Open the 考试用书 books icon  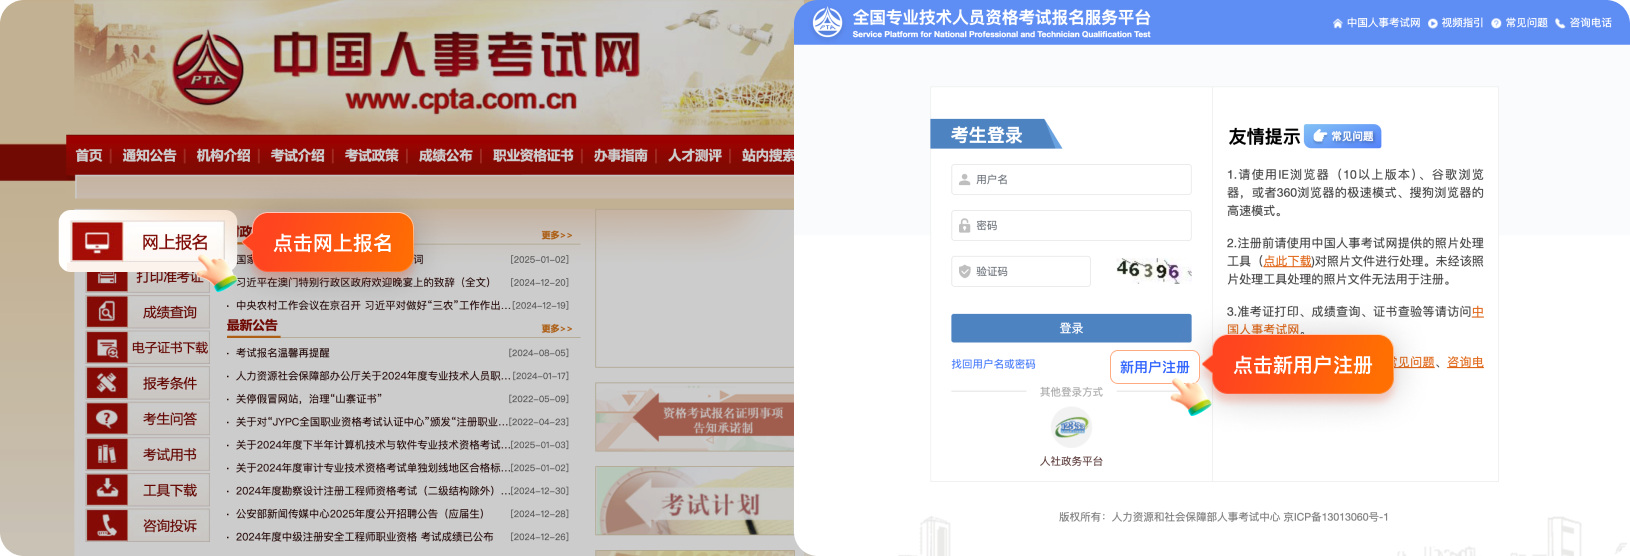click(x=107, y=454)
